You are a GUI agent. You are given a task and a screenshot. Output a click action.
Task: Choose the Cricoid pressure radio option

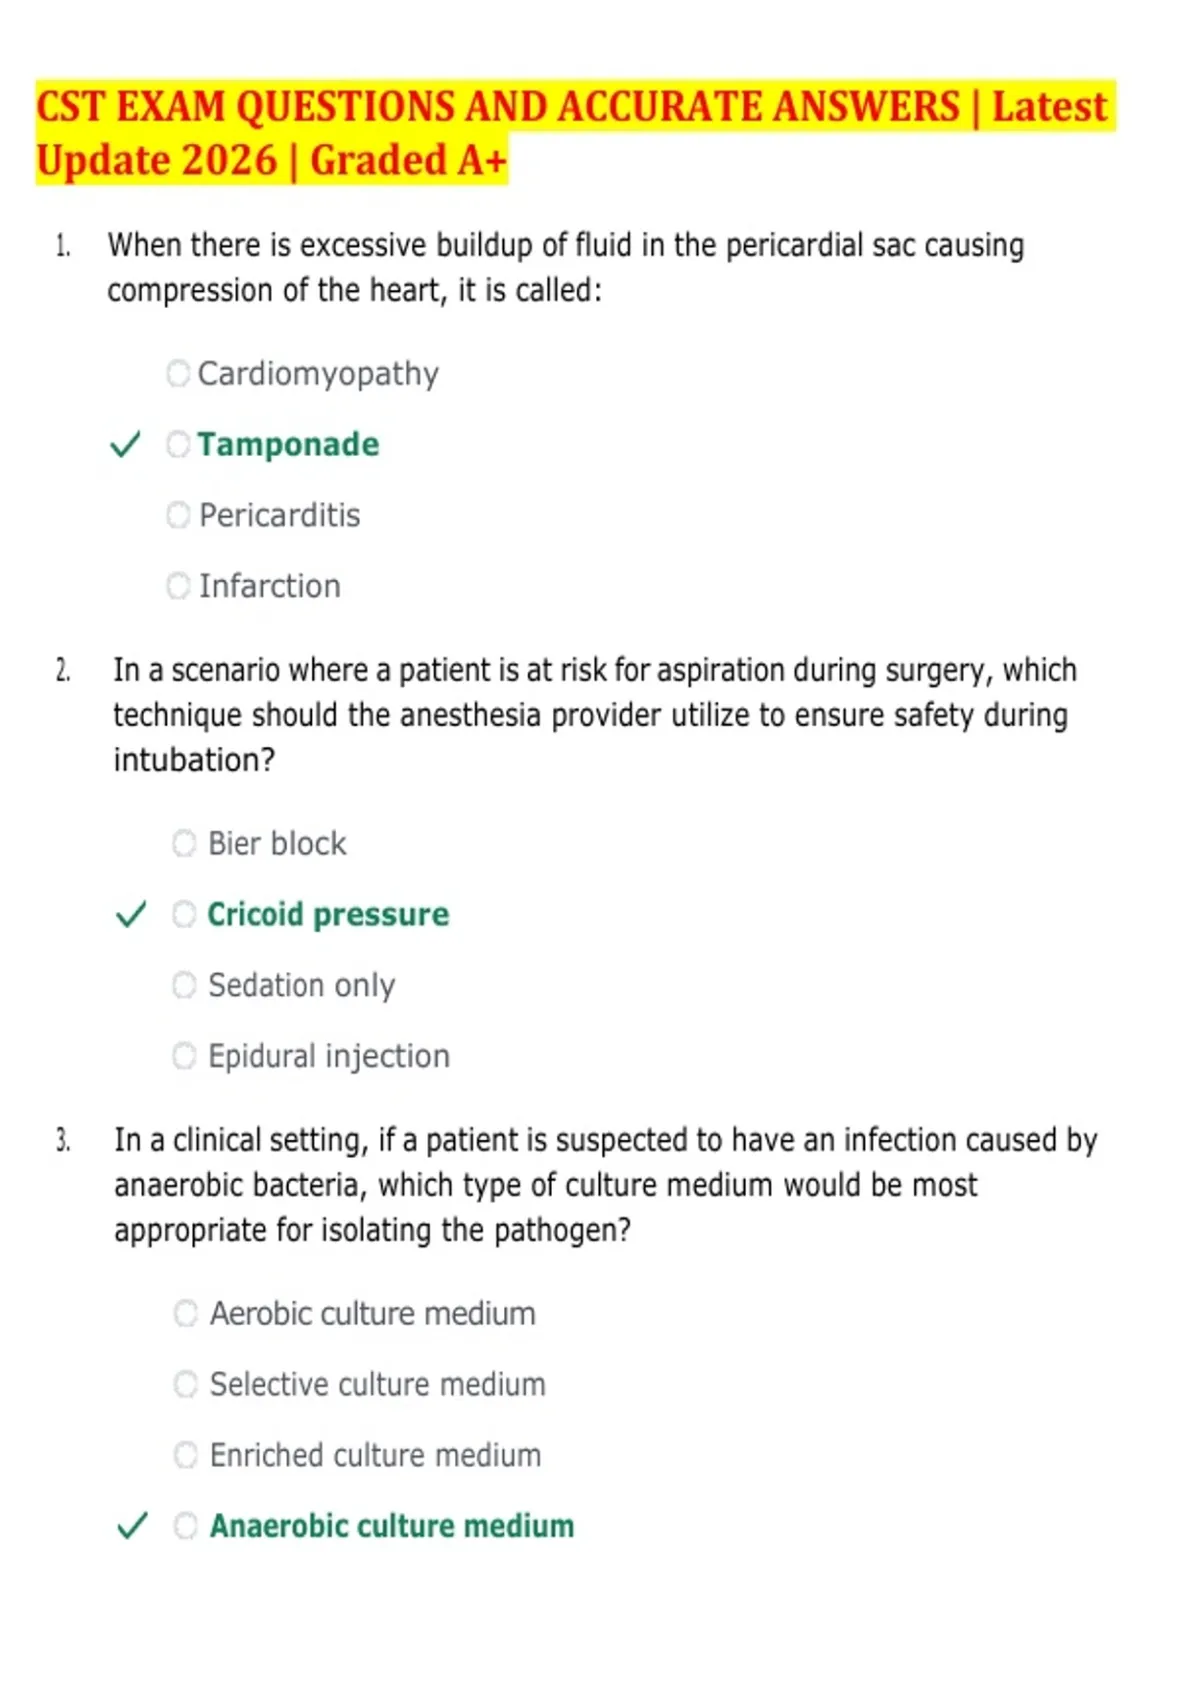pyautogui.click(x=184, y=914)
